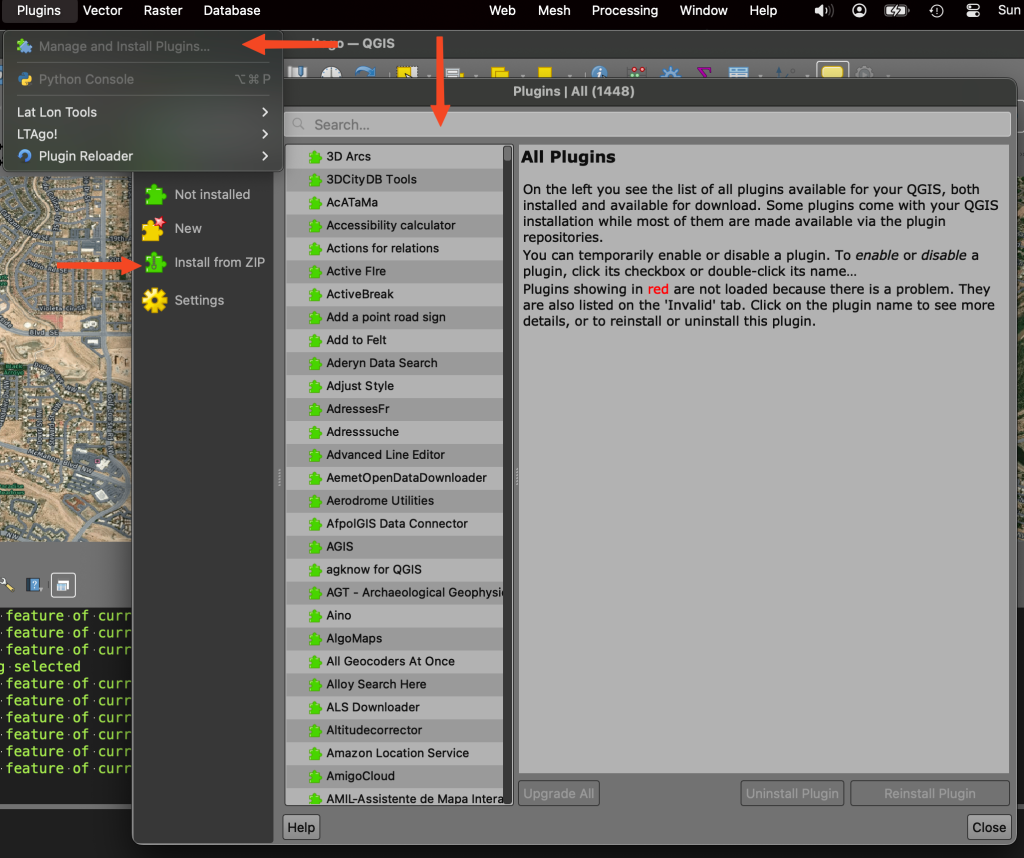Open macOS Control Center icon
Viewport: 1024px width, 858px height.
(x=973, y=10)
